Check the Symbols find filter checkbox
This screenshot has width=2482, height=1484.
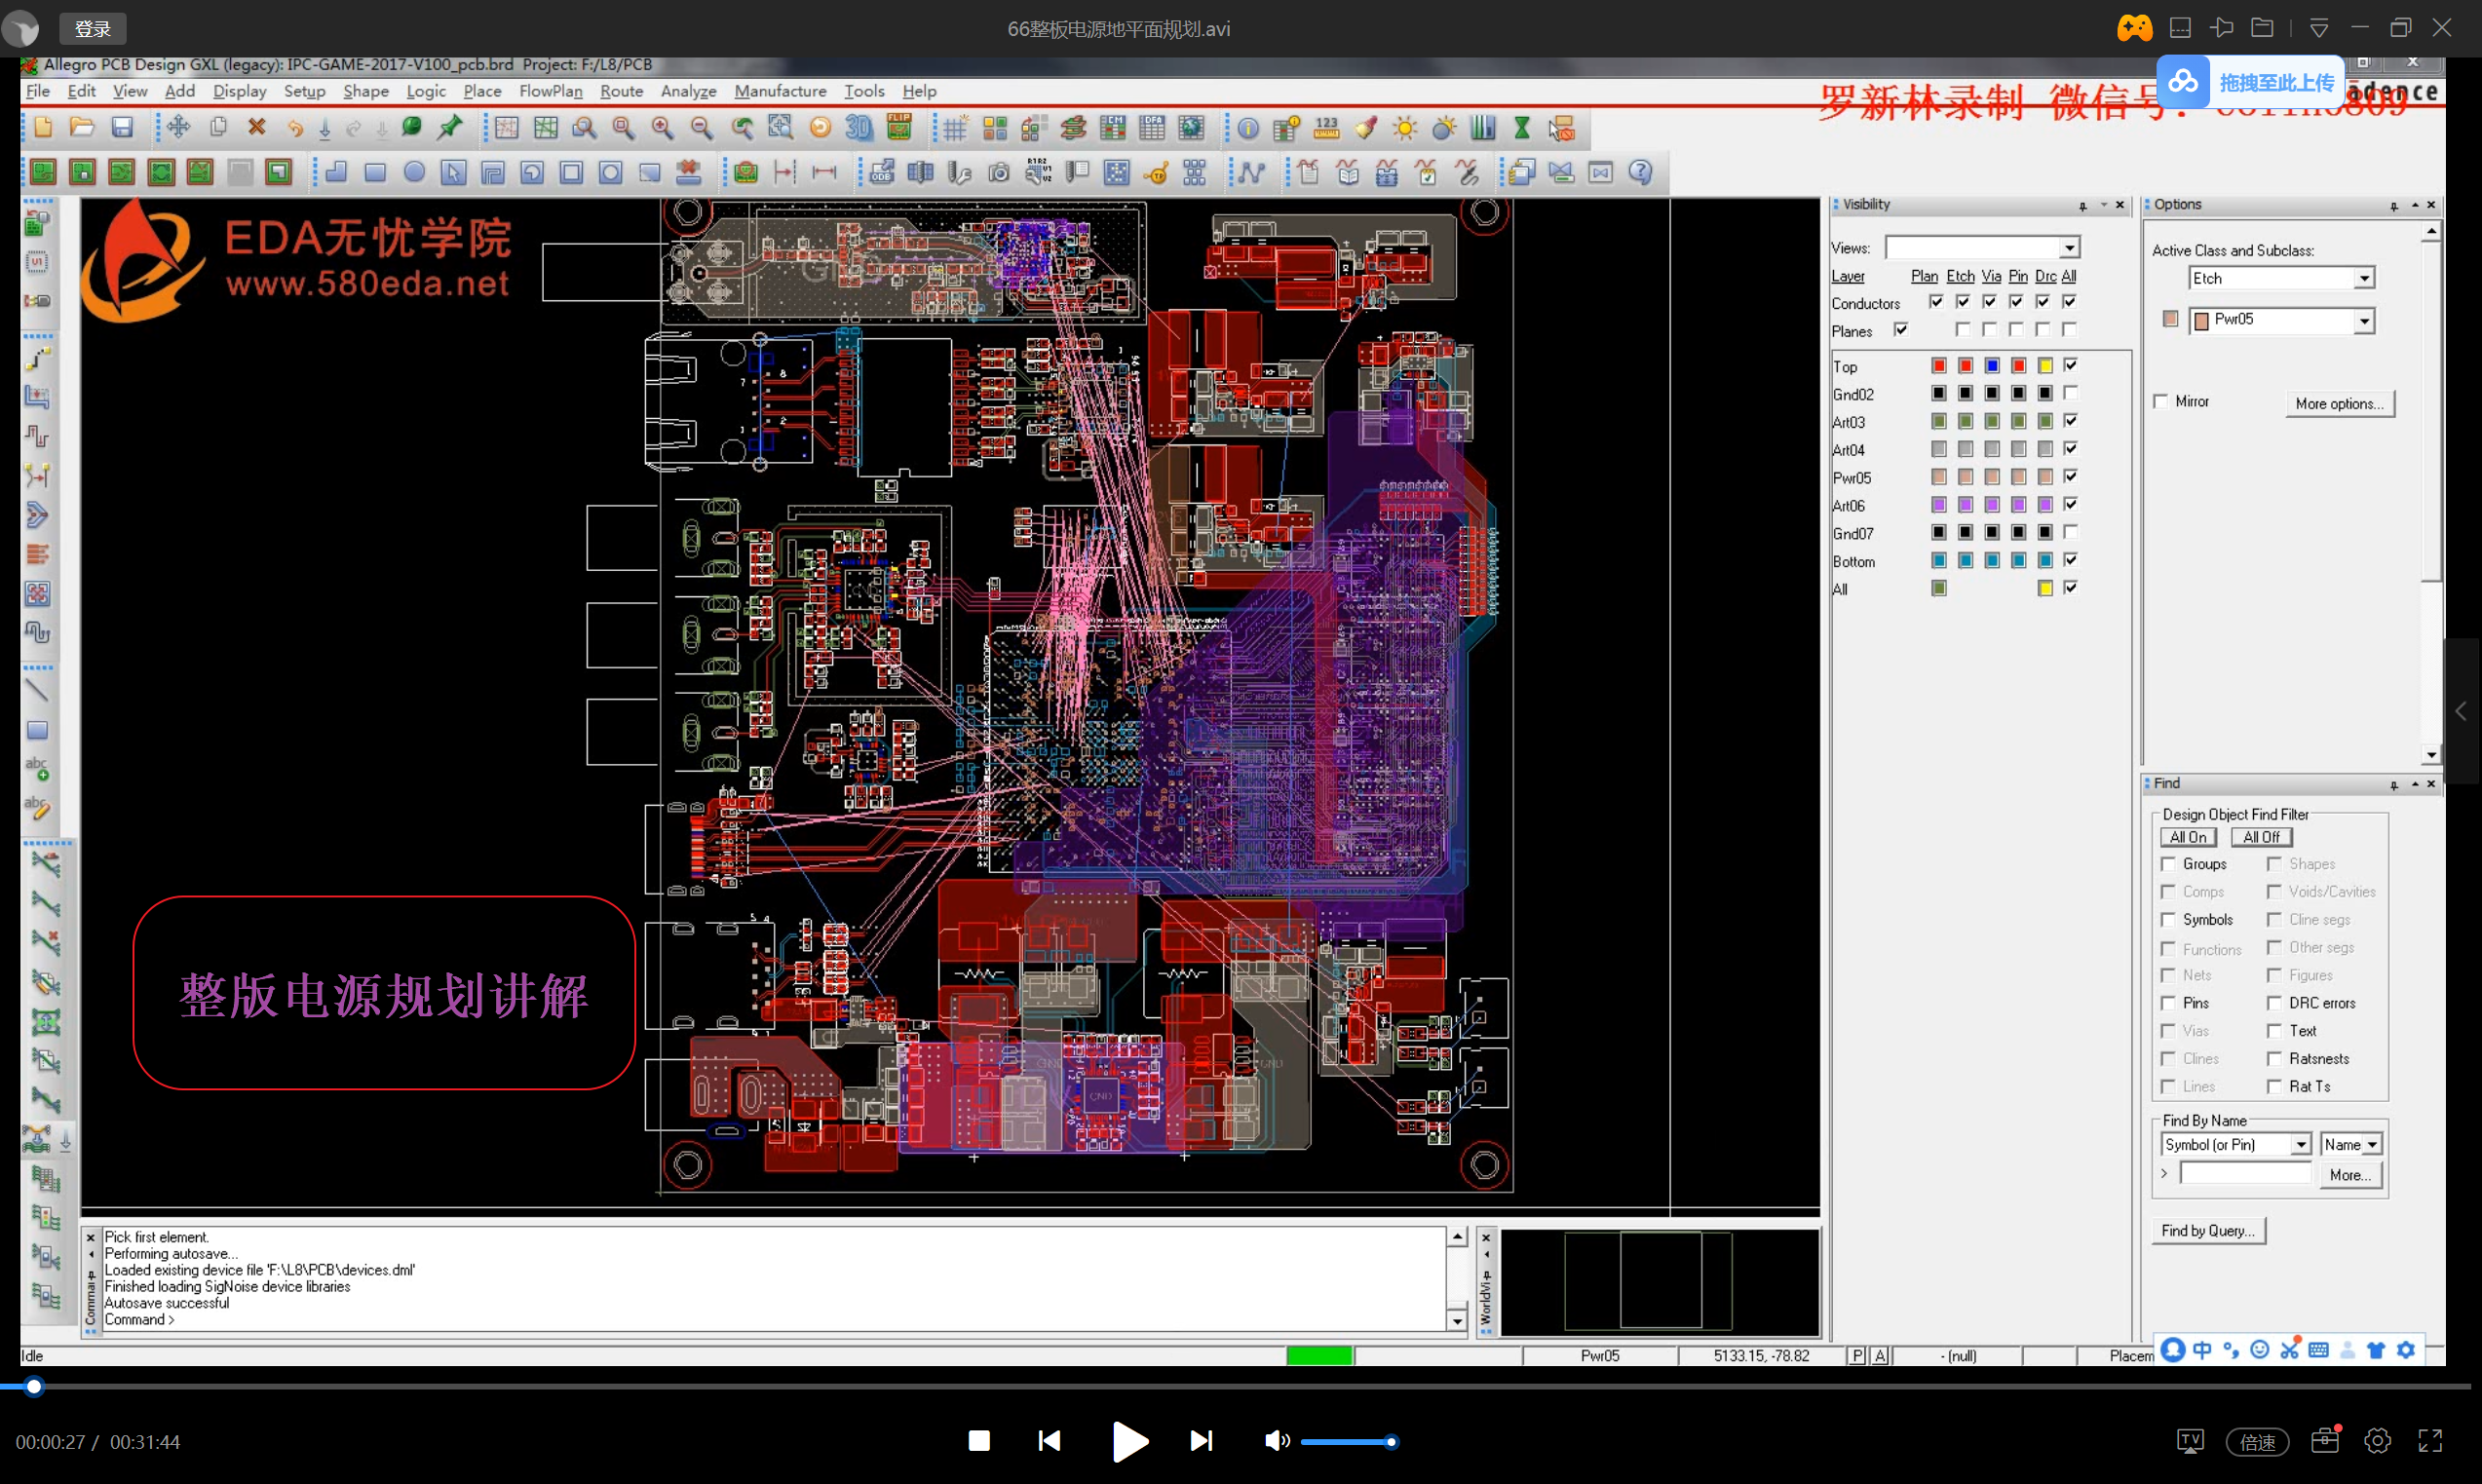pyautogui.click(x=2168, y=919)
